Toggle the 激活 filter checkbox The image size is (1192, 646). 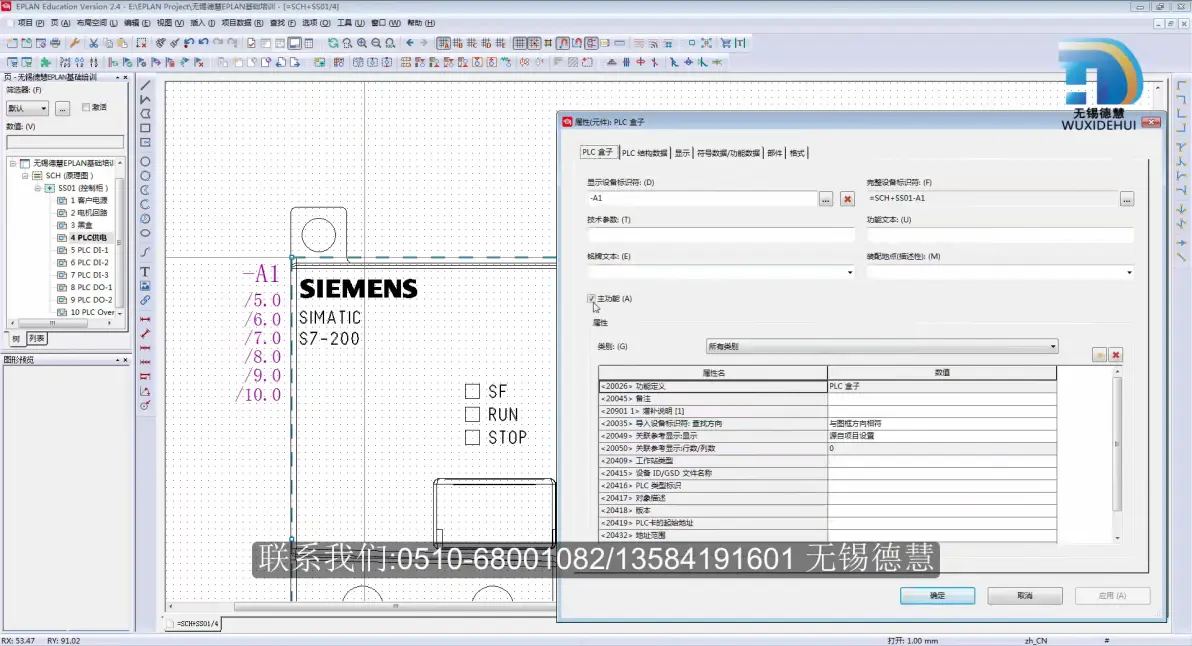point(86,107)
